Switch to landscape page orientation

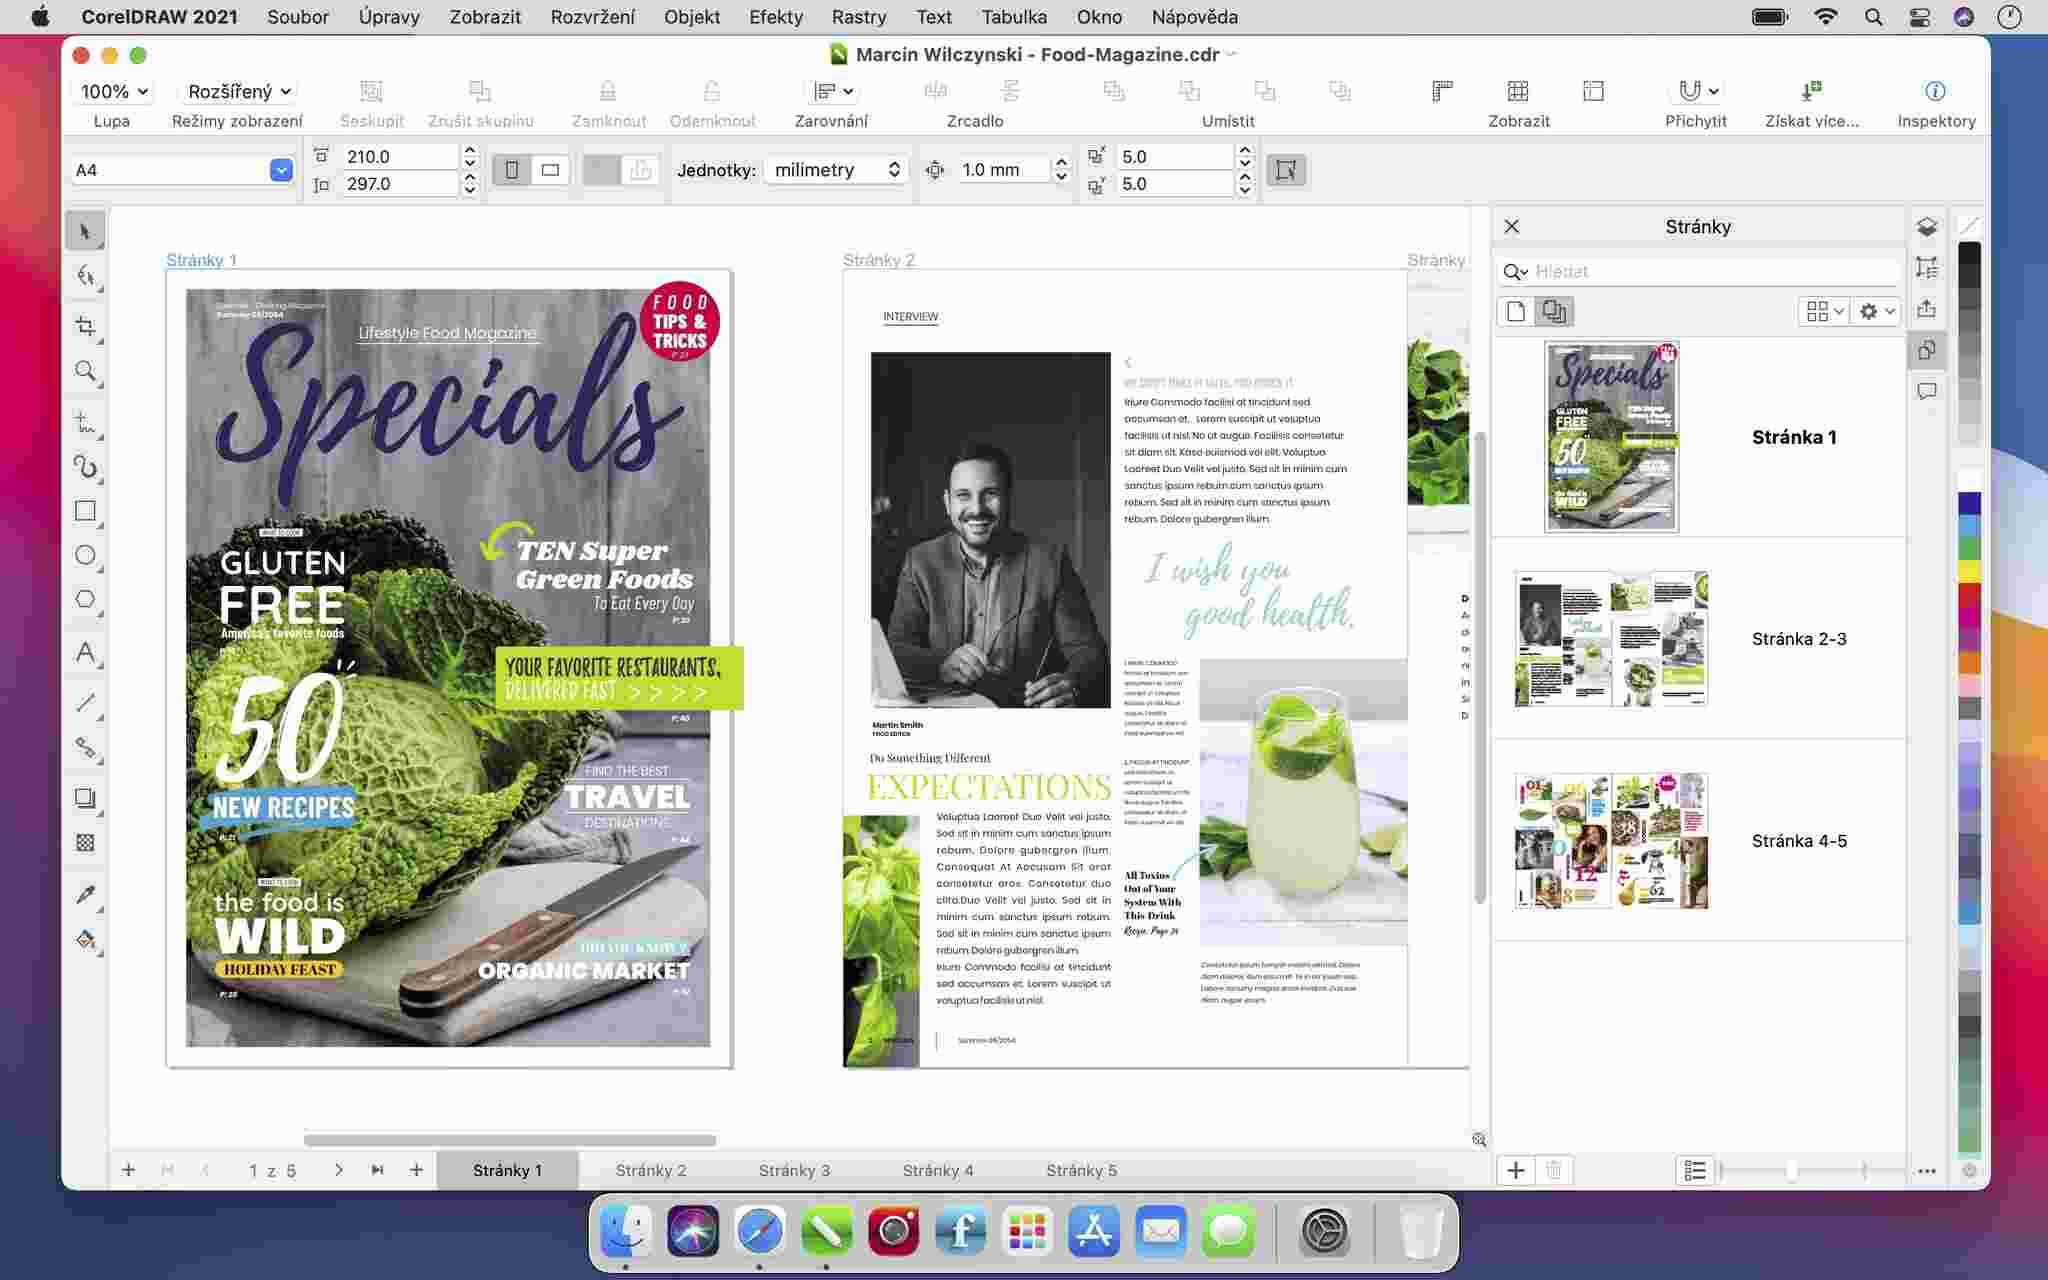pos(550,170)
